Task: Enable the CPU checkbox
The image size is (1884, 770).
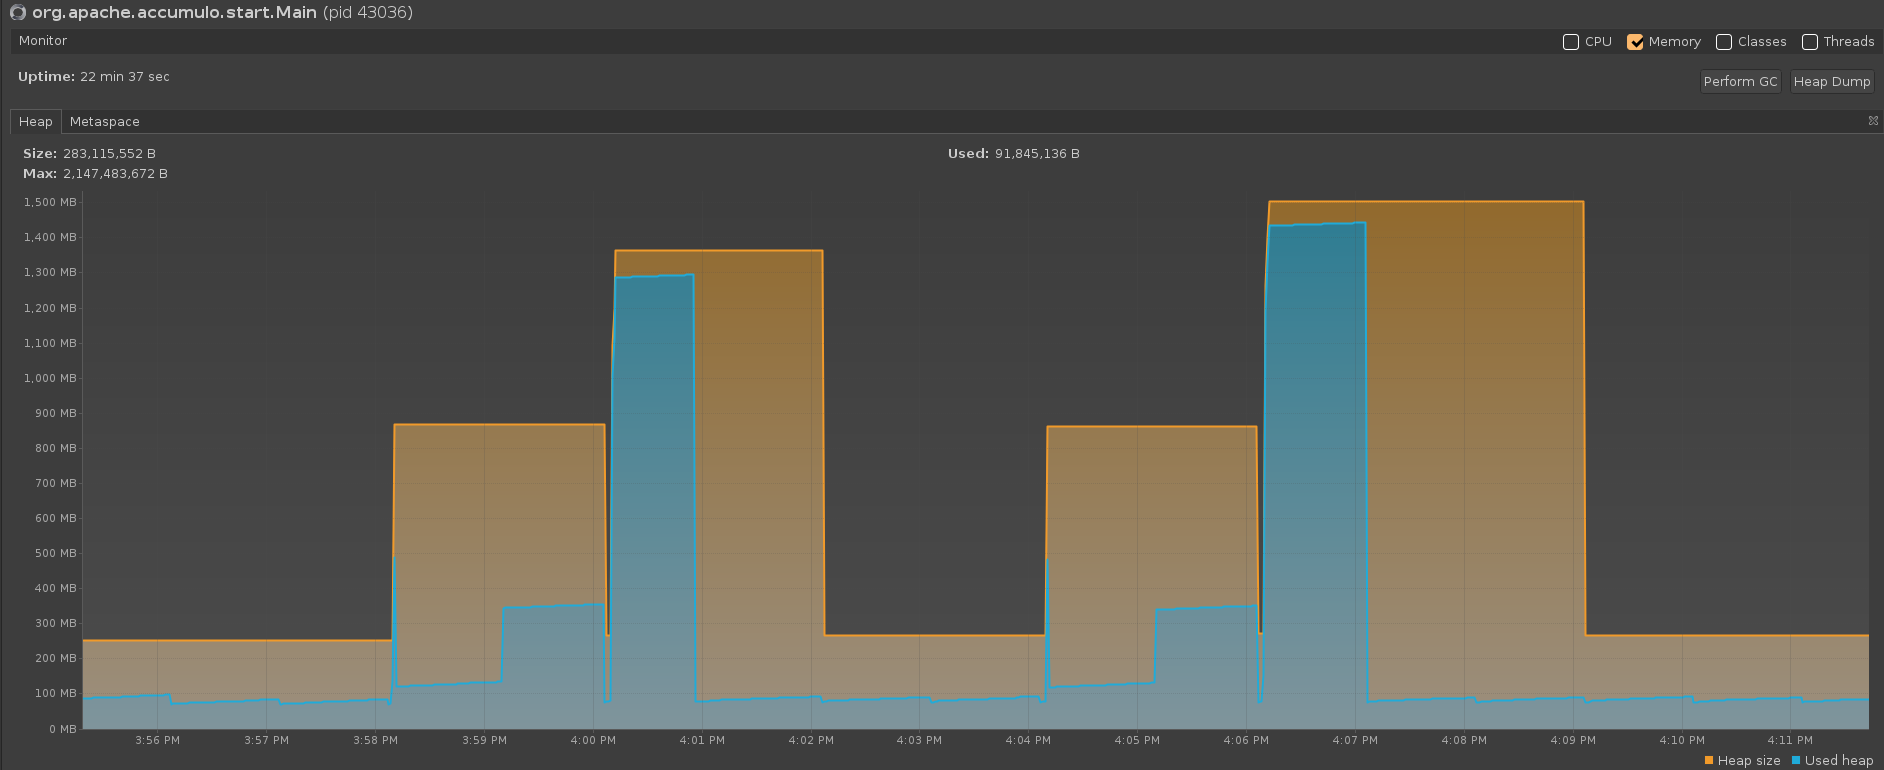Action: click(x=1571, y=42)
